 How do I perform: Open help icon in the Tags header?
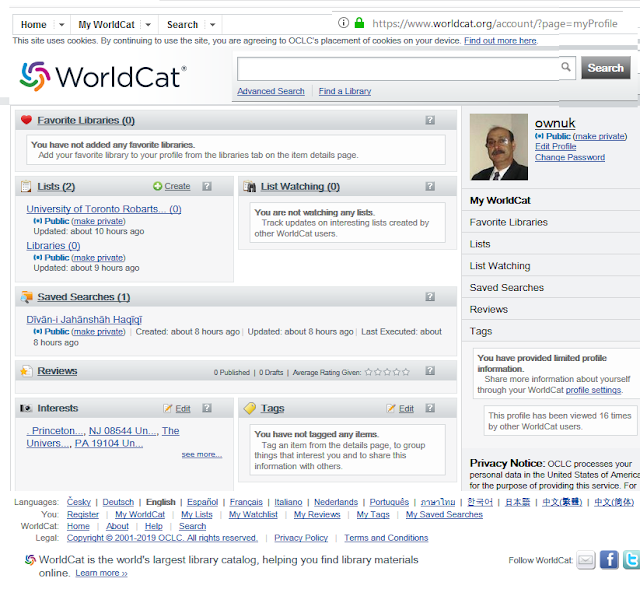click(x=430, y=408)
